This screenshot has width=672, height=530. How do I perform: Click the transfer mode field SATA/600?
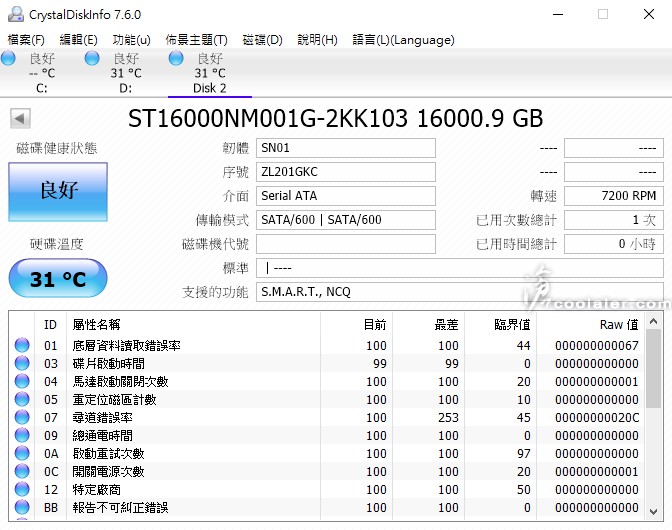(x=346, y=220)
